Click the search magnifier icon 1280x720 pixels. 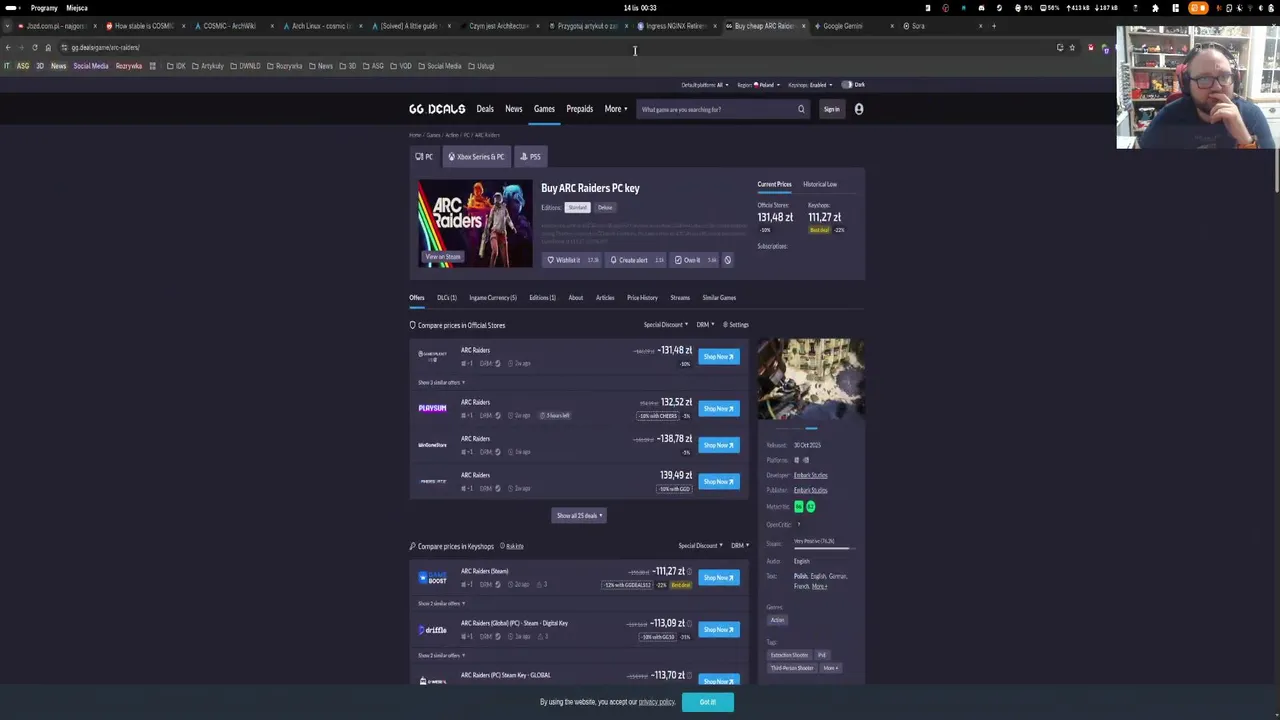click(801, 109)
